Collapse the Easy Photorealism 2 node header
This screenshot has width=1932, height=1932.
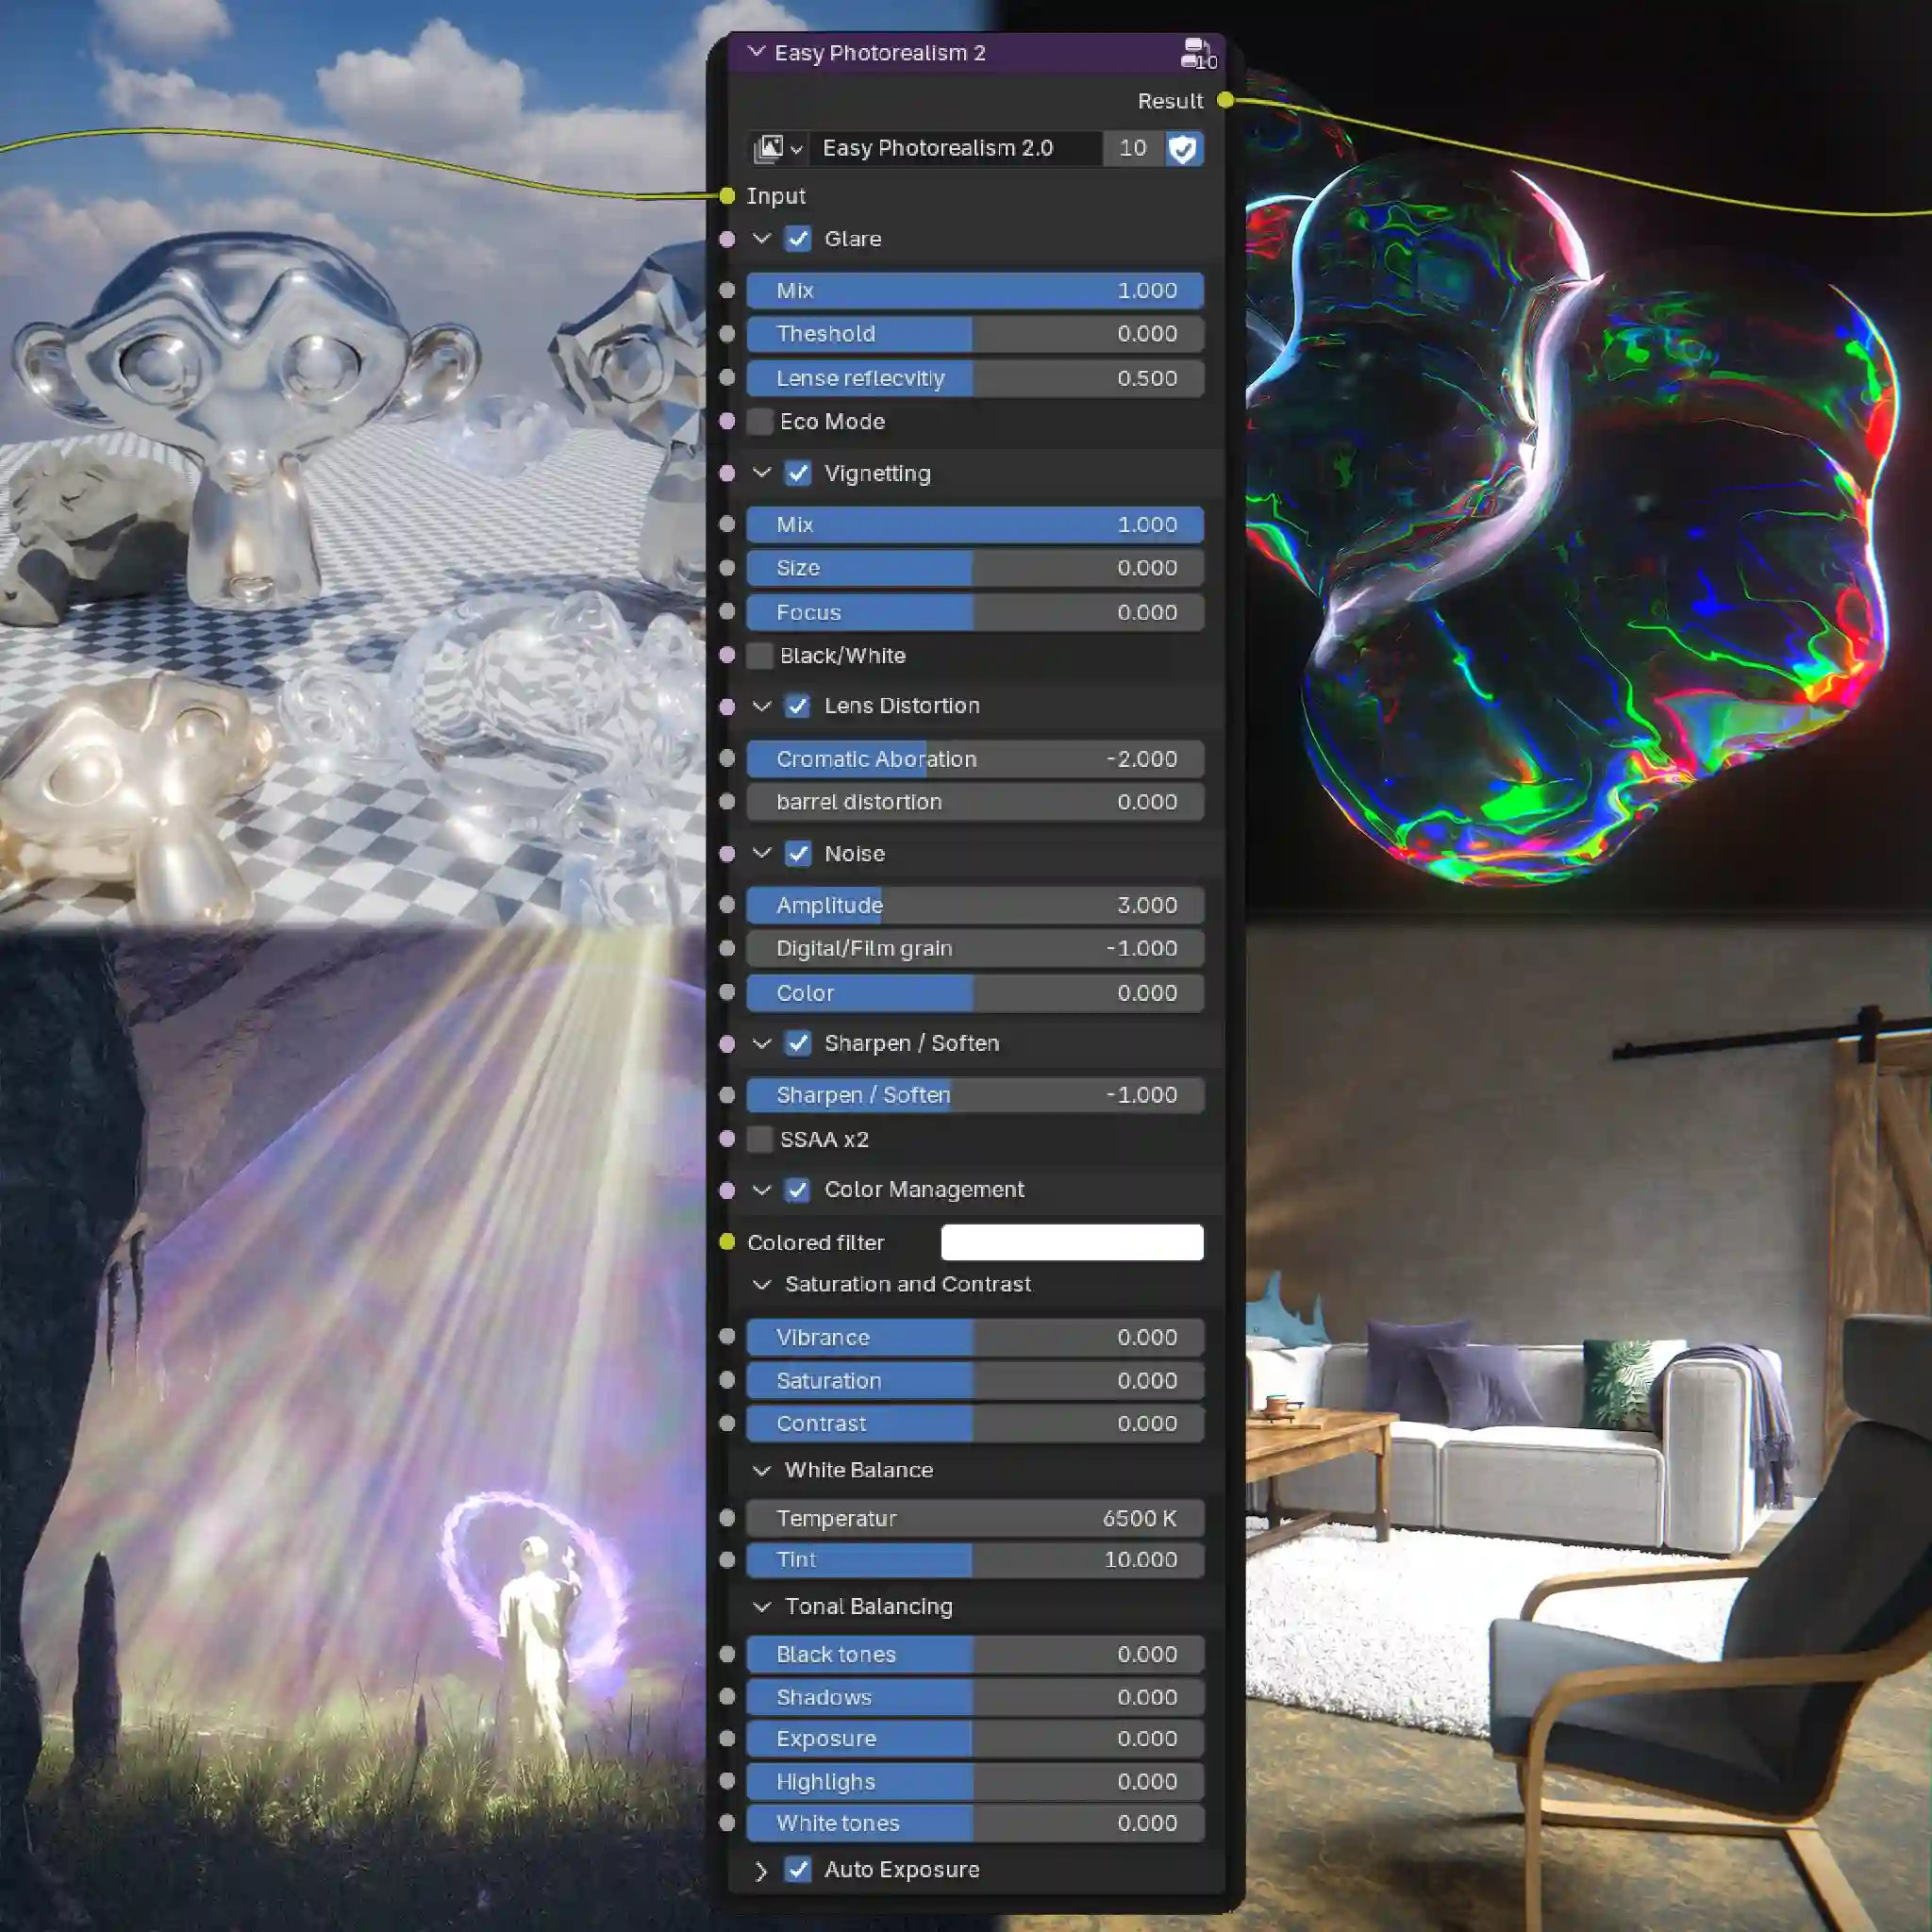point(757,52)
